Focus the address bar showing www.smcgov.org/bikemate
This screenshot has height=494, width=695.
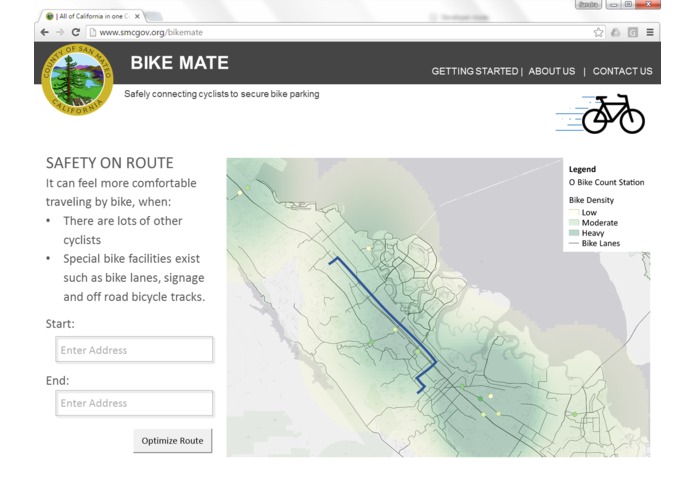point(339,32)
